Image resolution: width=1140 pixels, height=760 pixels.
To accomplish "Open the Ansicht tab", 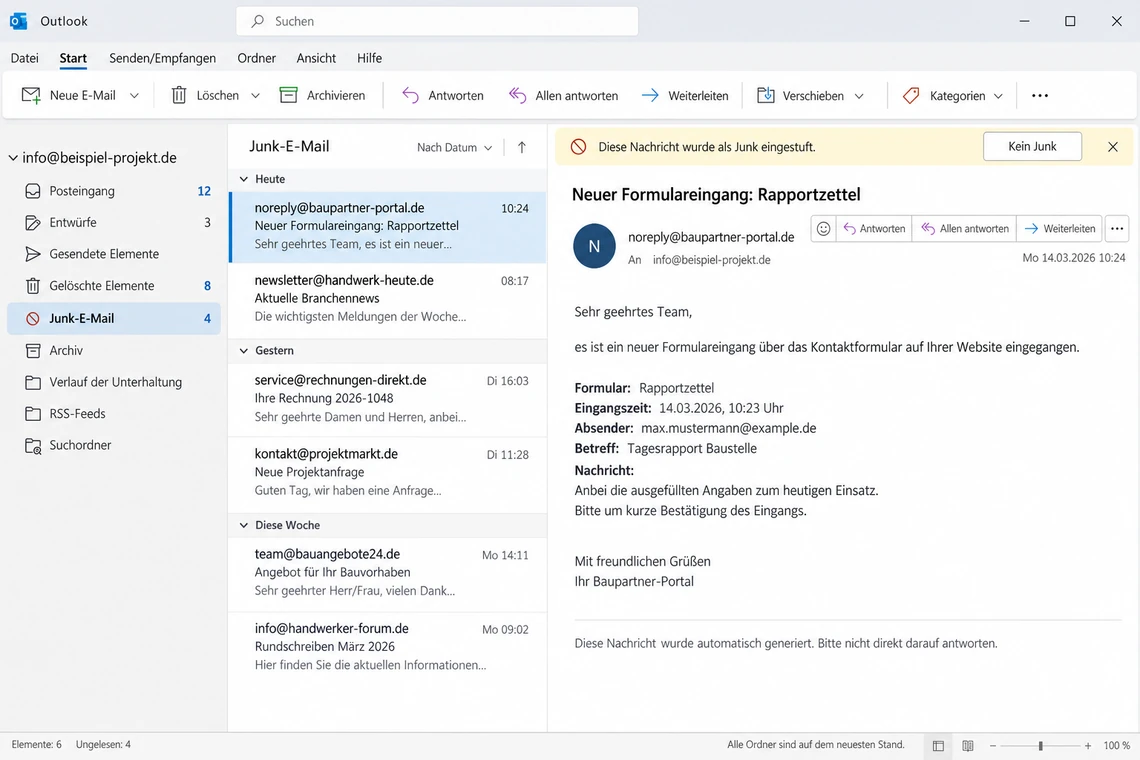I will coord(316,58).
